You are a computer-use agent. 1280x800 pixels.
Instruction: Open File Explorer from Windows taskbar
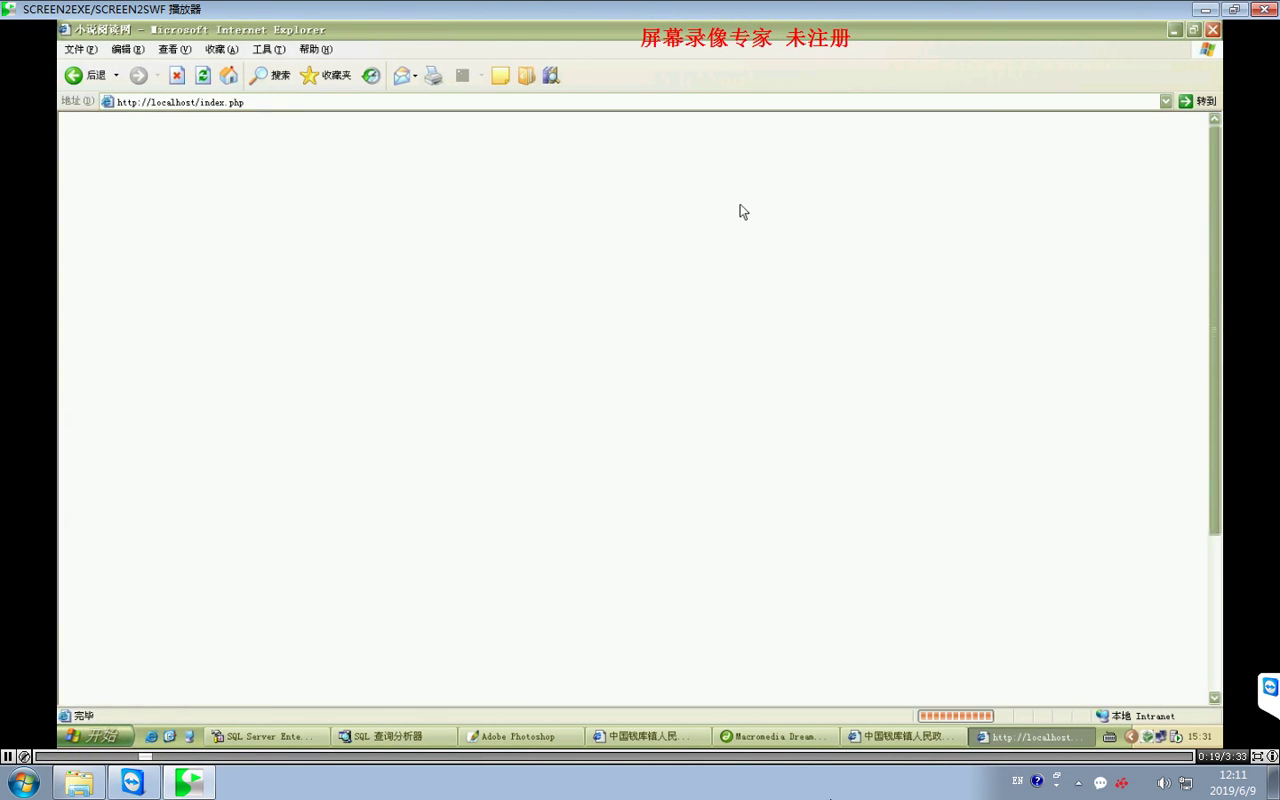(x=79, y=782)
